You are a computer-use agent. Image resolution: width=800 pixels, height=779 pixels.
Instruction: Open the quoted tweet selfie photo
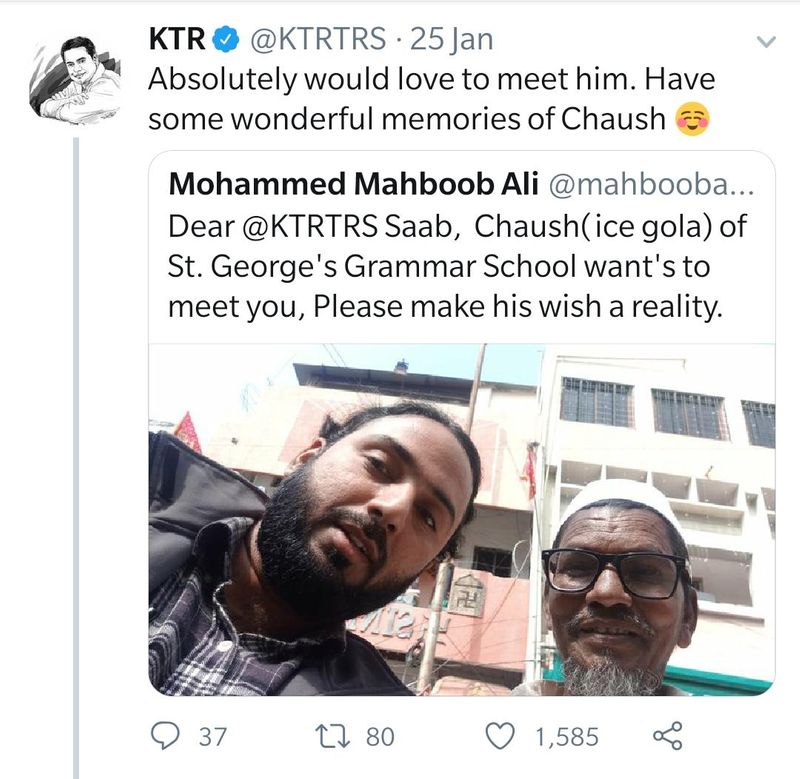[x=461, y=519]
